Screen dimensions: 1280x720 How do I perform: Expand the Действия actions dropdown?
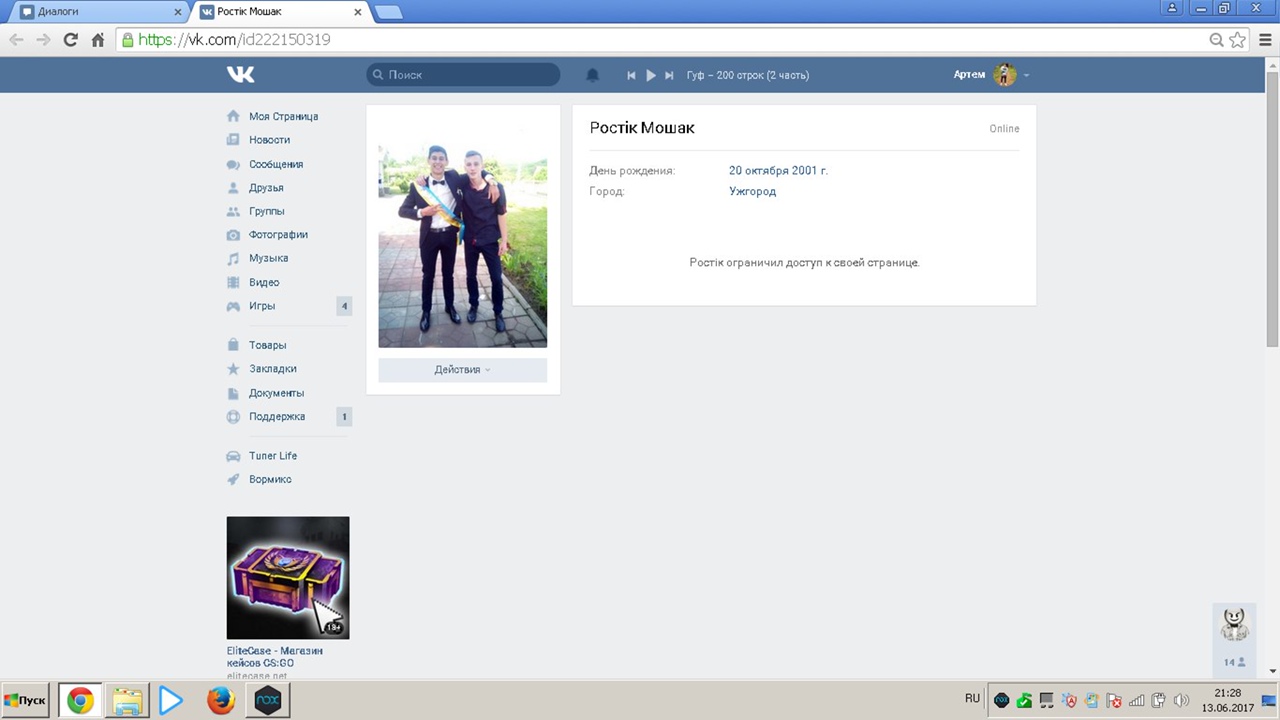click(462, 370)
